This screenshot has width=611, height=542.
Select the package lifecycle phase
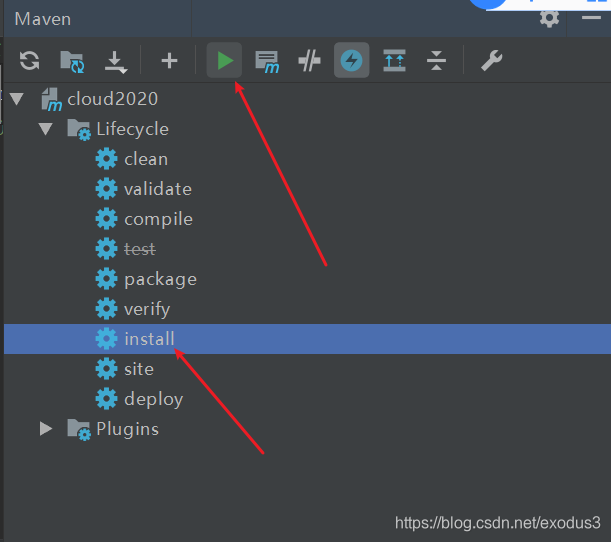160,279
